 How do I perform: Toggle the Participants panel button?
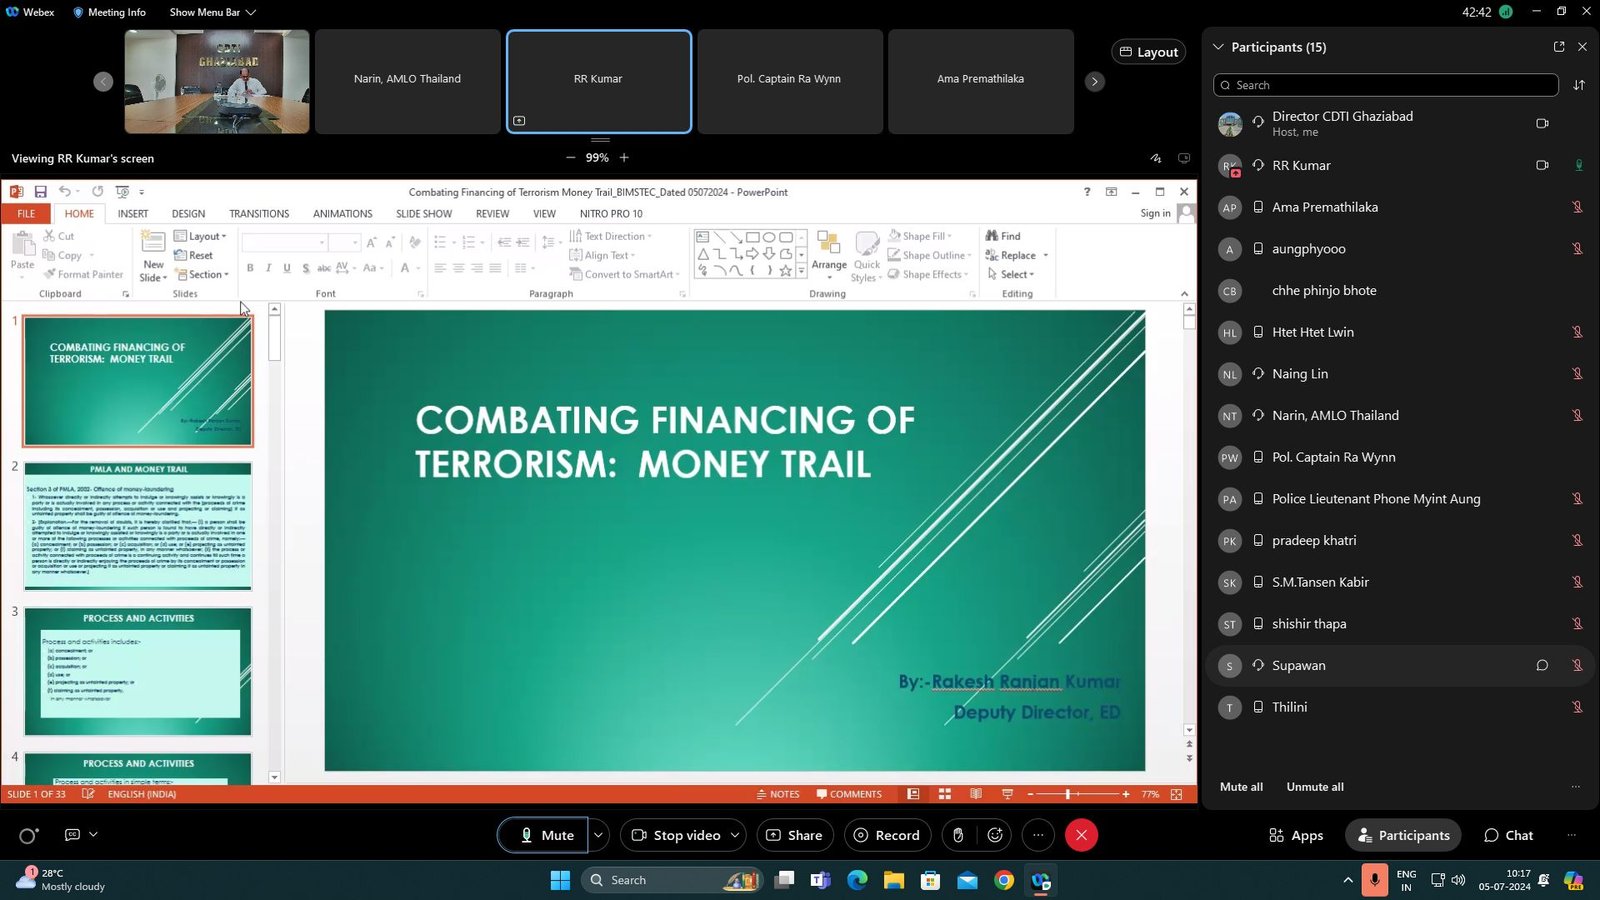tap(1403, 835)
